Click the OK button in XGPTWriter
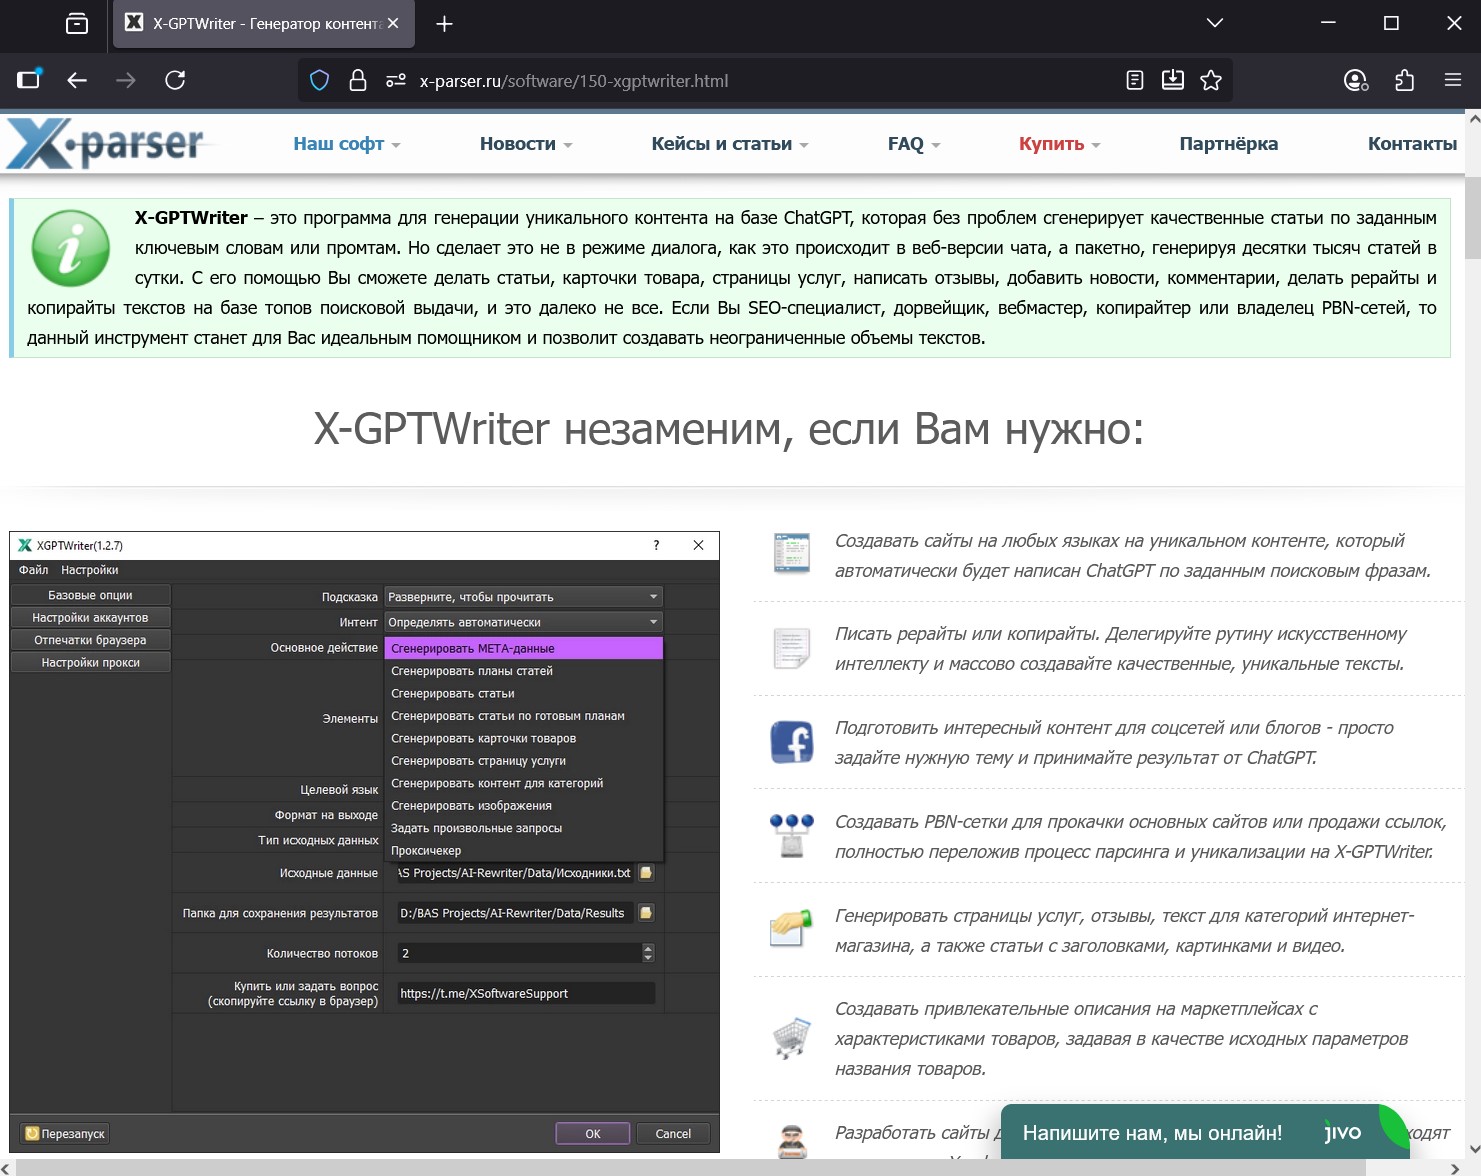The width and height of the screenshot is (1481, 1176). coord(592,1133)
